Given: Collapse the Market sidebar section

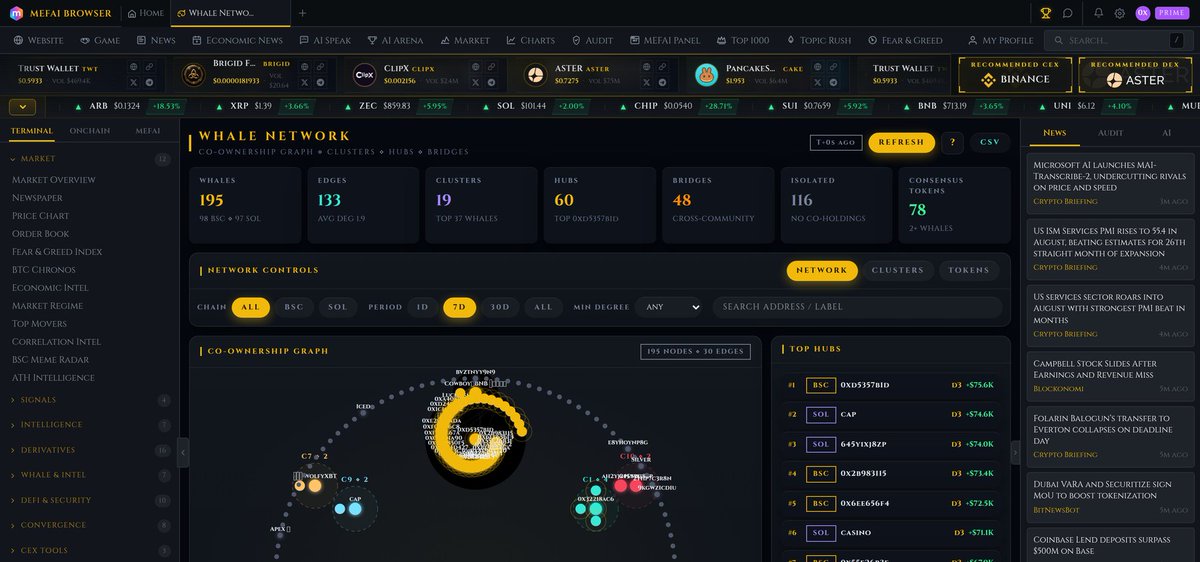Looking at the screenshot, I should point(90,159).
